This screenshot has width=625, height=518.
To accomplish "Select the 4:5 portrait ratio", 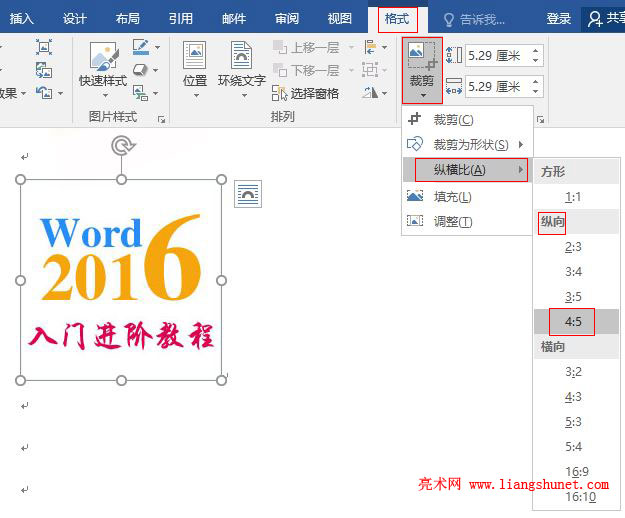I will [576, 322].
